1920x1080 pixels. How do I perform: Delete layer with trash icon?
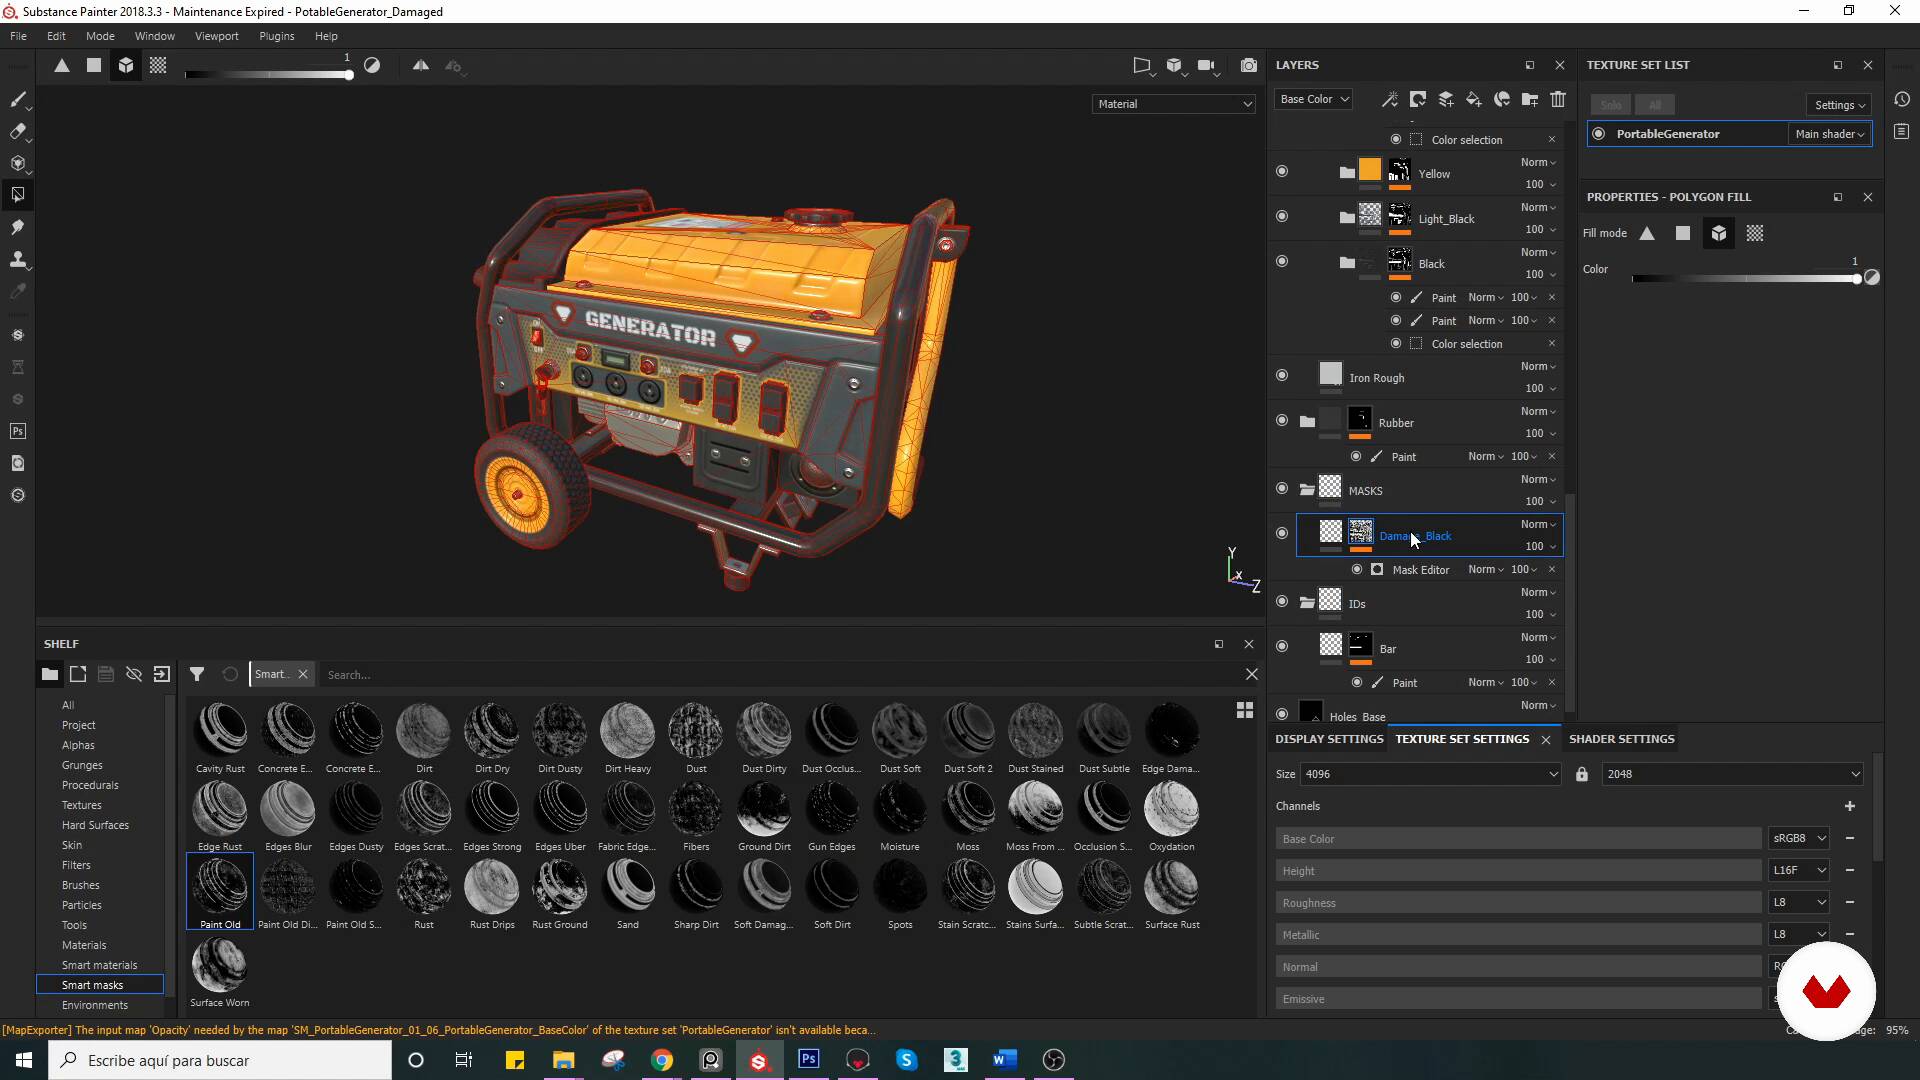(x=1558, y=99)
